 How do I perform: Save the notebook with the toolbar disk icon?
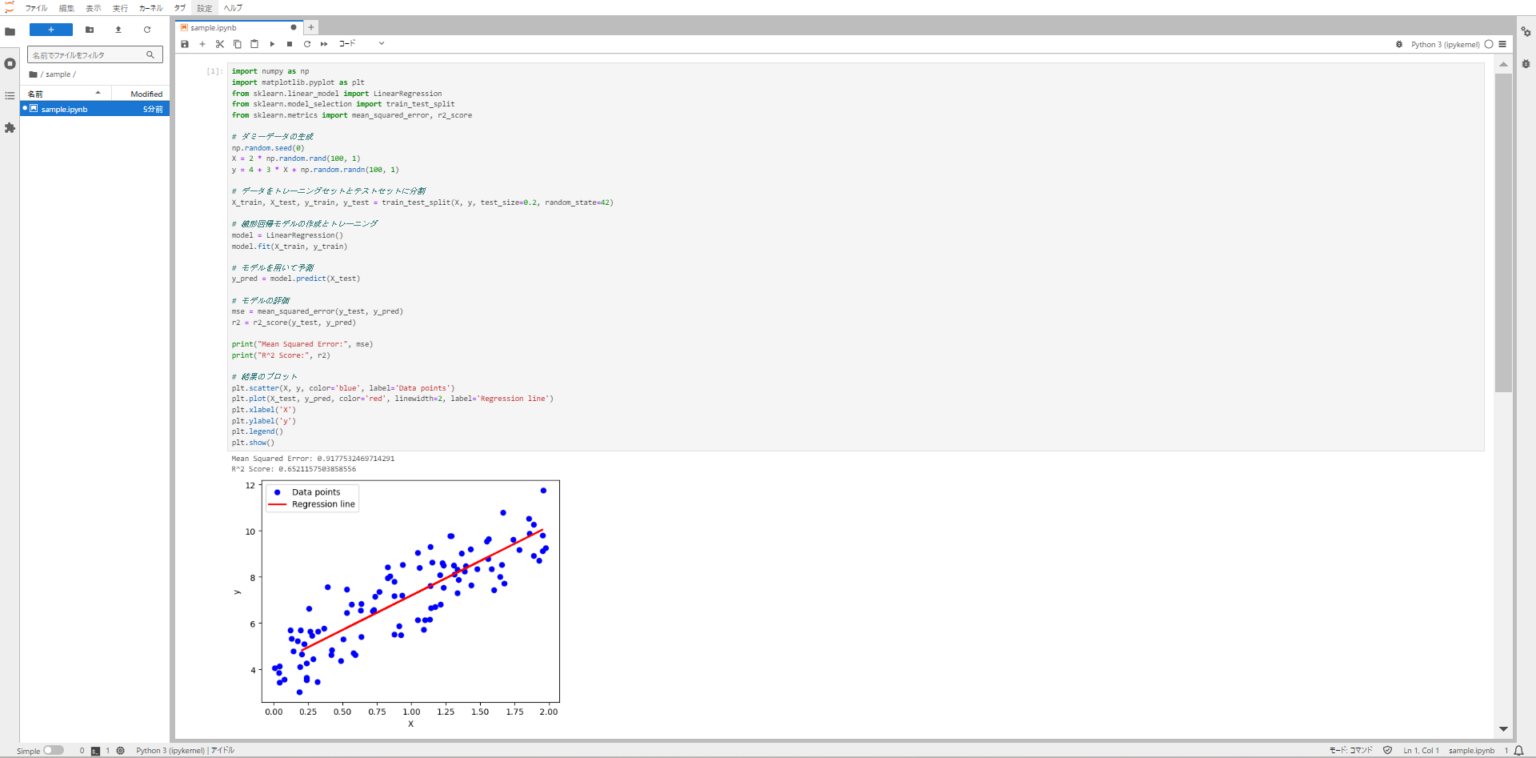pos(185,44)
